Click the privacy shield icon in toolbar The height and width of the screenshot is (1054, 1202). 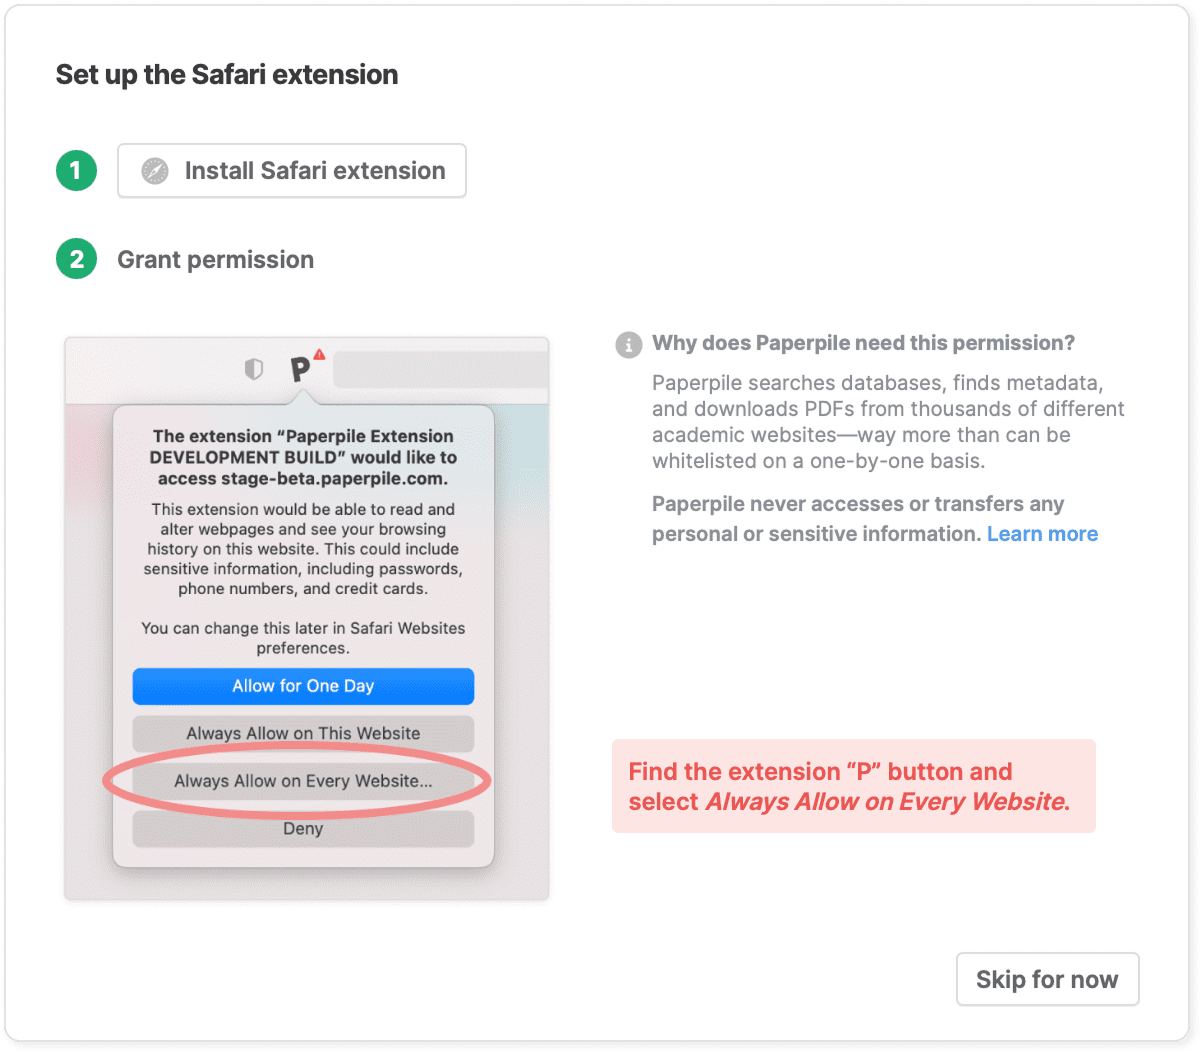click(254, 369)
